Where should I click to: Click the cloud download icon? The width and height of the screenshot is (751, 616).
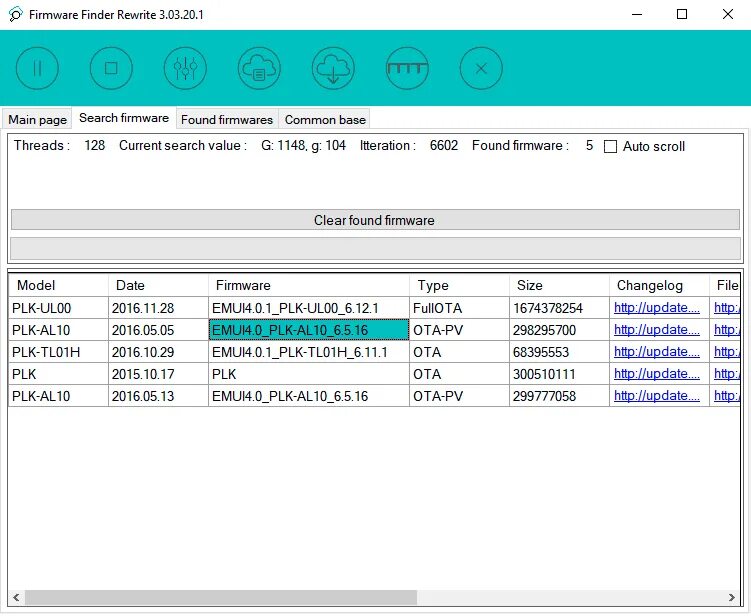point(333,68)
